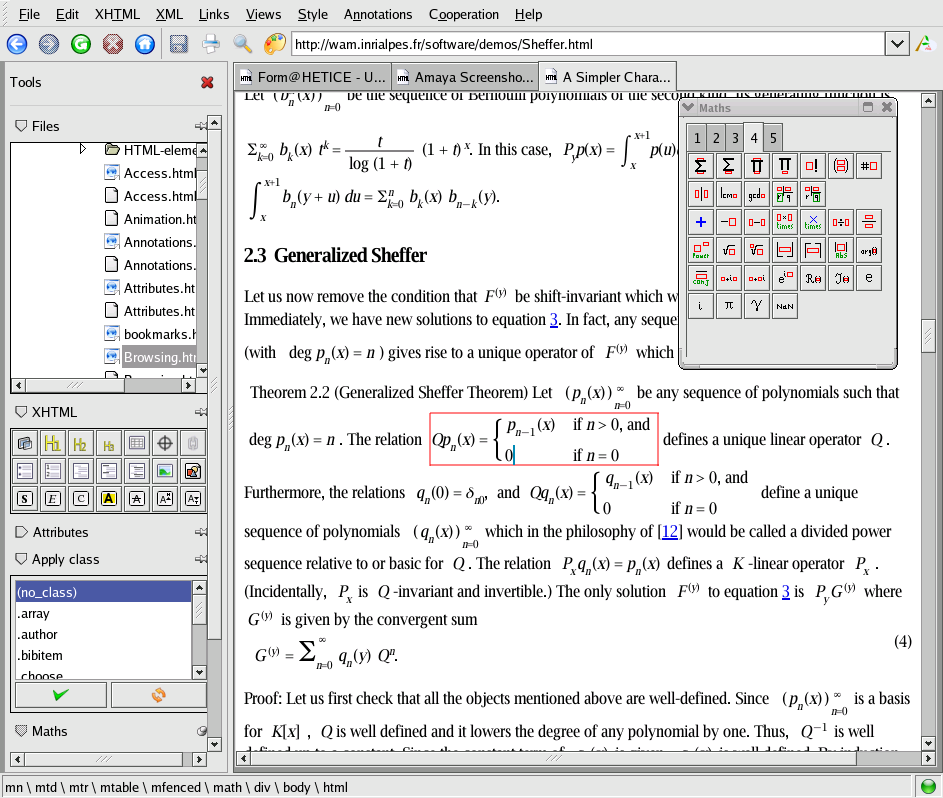This screenshot has height=798, width=943.
Task: Click the URL address field
Action: point(588,44)
